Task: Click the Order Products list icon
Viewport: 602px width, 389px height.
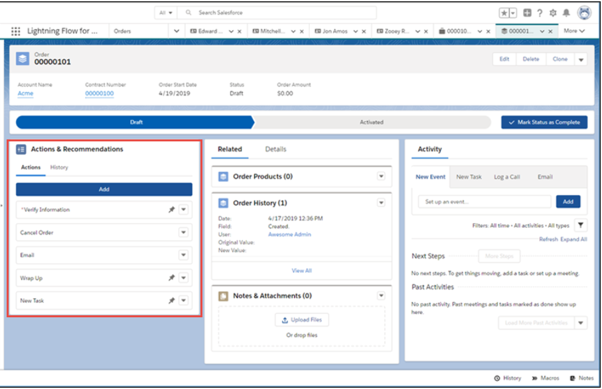Action: 223,177
